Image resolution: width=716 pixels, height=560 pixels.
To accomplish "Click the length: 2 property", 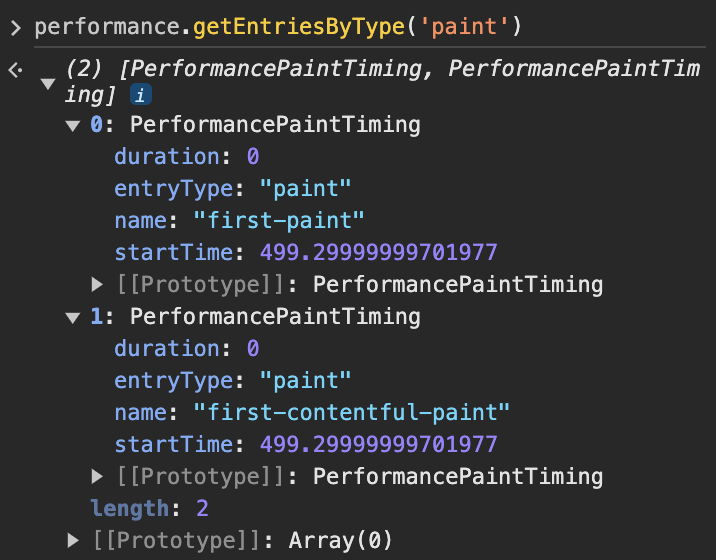I will click(x=149, y=508).
